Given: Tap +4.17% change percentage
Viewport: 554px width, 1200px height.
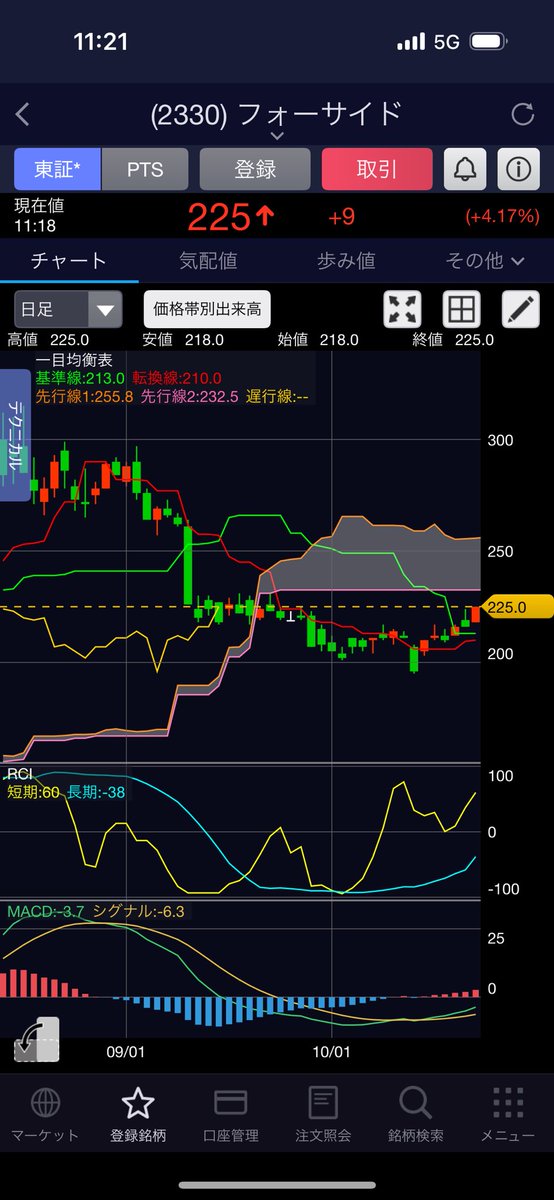Looking at the screenshot, I should [502, 216].
